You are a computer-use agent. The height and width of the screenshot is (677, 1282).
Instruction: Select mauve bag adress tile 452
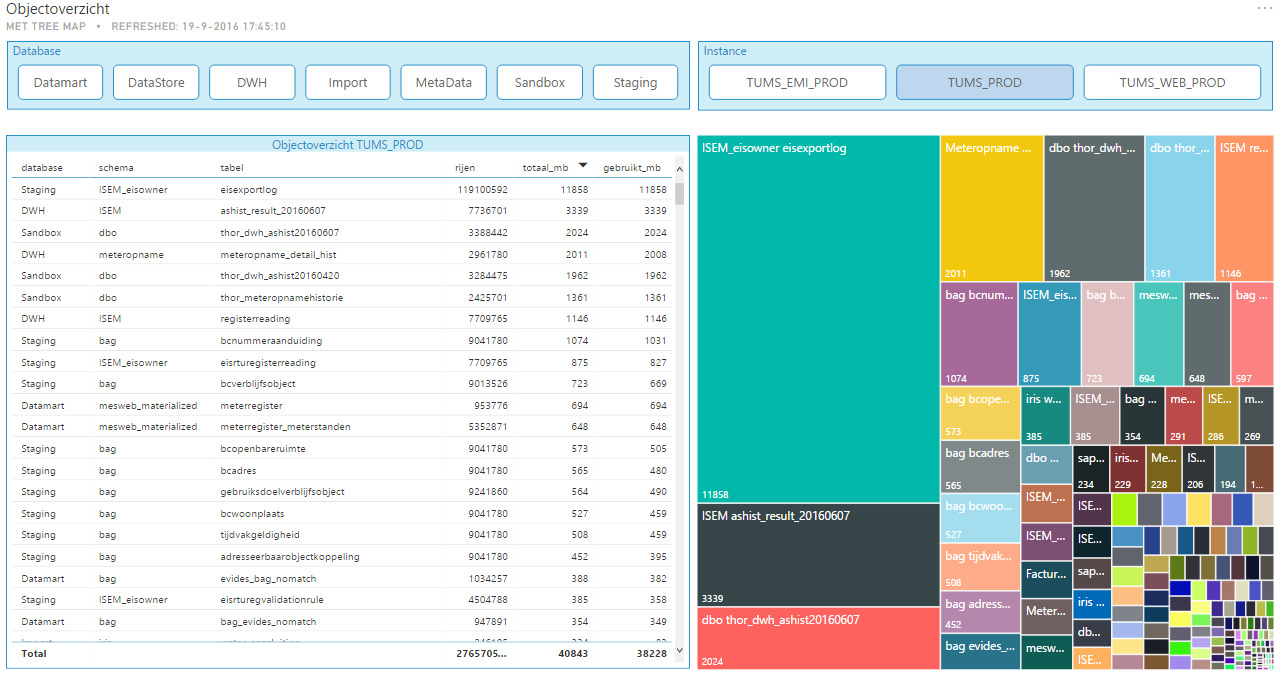[x=981, y=611]
